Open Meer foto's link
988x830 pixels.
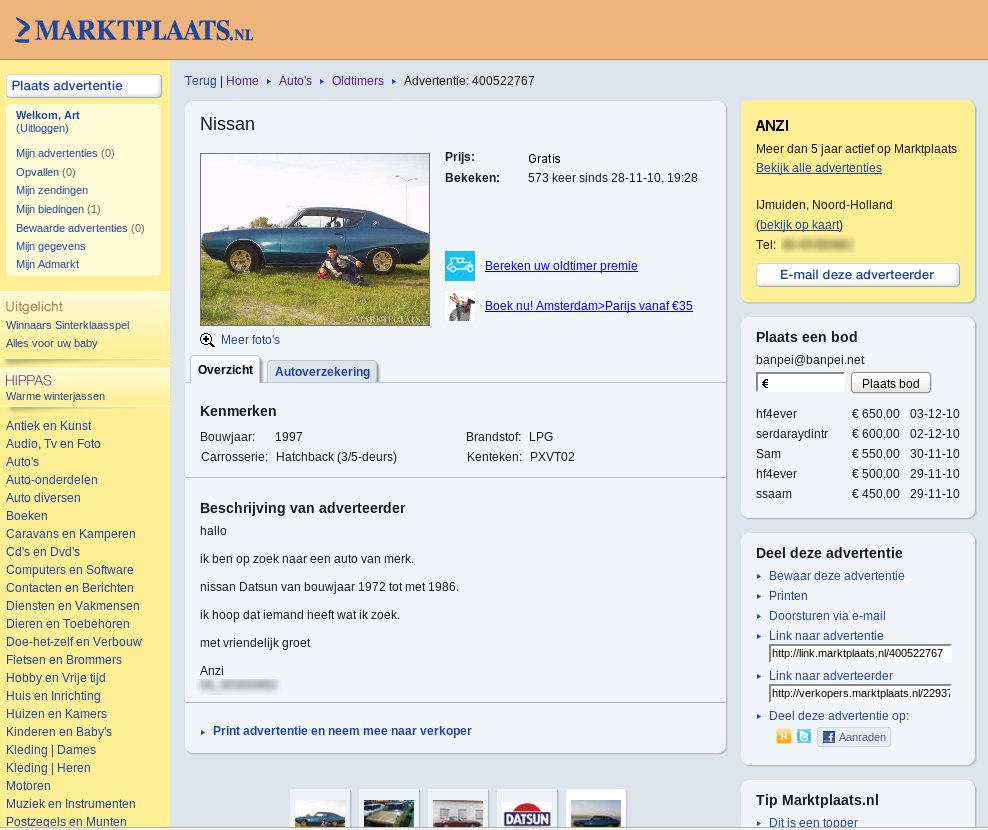(250, 340)
